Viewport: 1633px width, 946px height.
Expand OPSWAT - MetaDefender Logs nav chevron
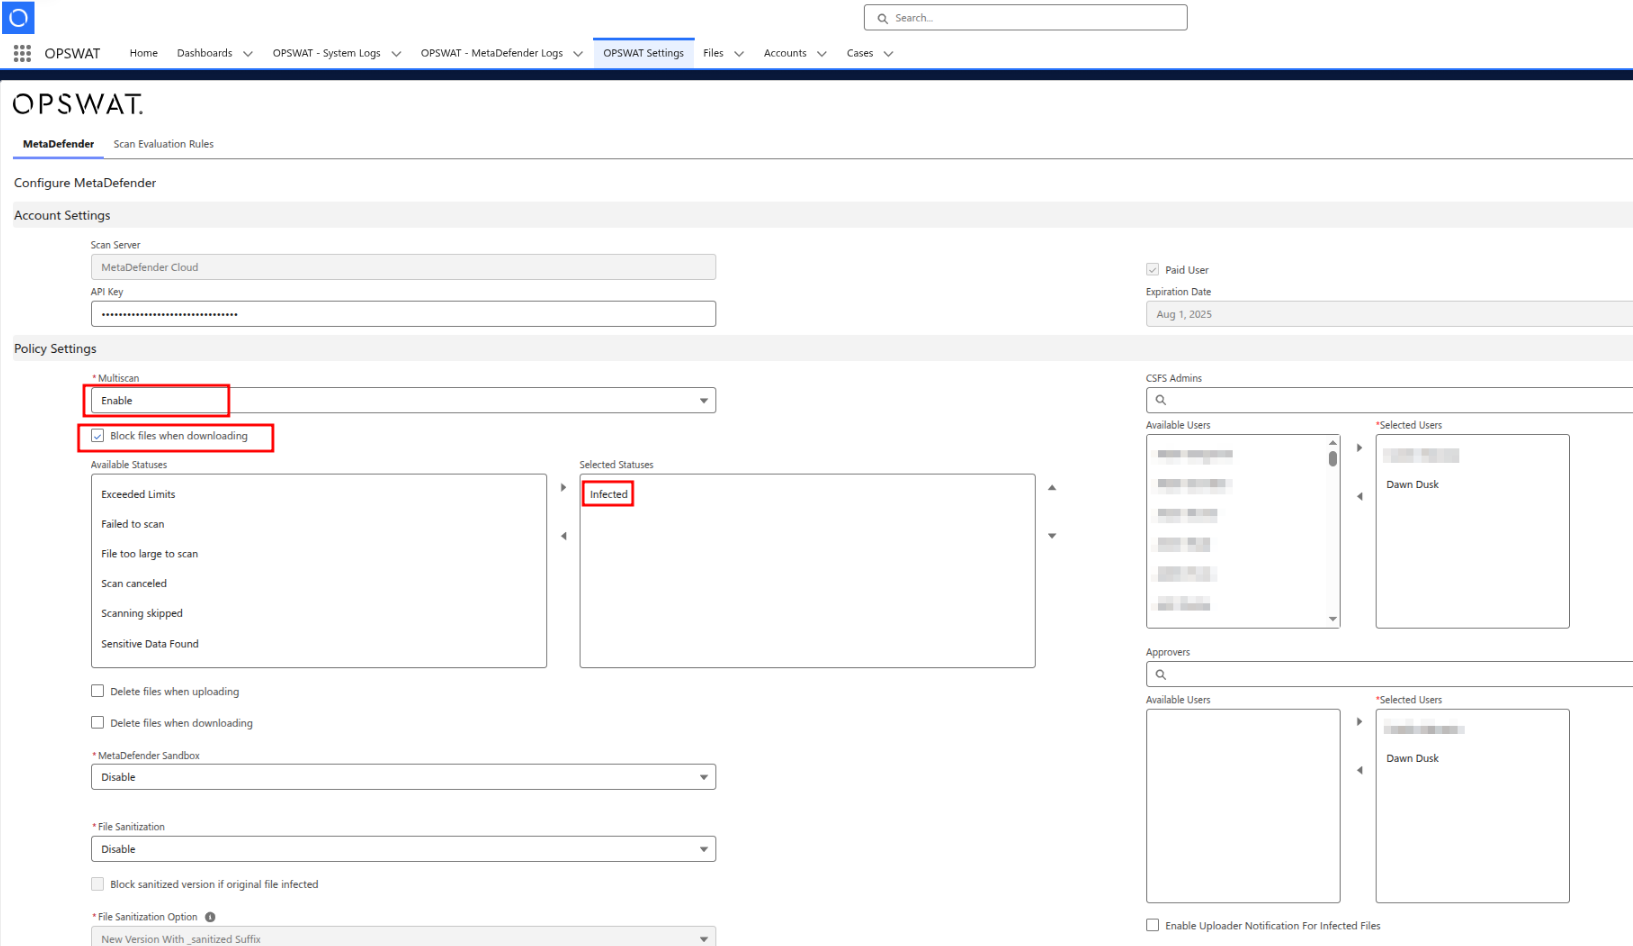click(x=578, y=54)
